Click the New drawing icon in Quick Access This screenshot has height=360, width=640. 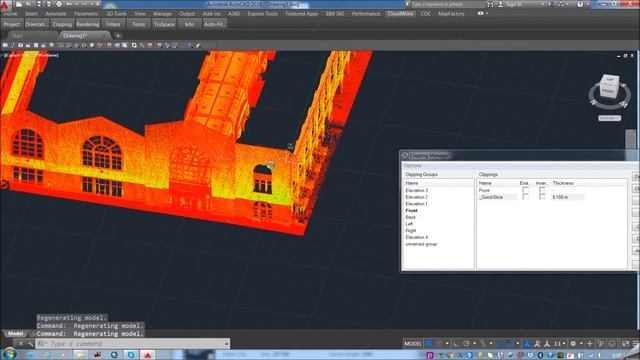(x=19, y=4)
